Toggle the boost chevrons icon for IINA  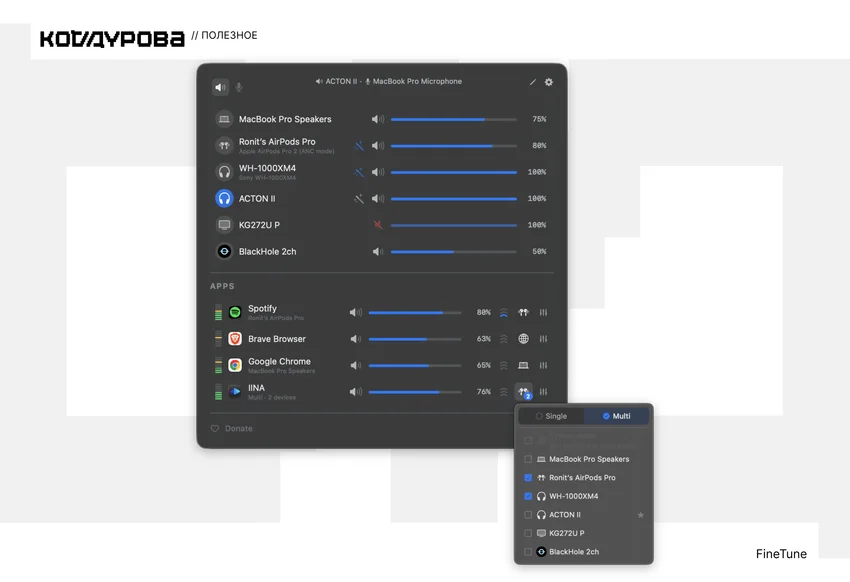pyautogui.click(x=504, y=392)
